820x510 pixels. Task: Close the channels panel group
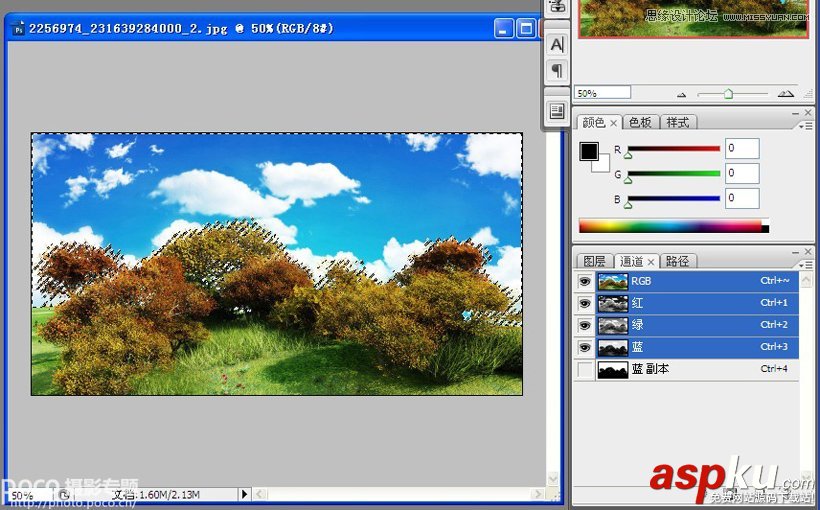pos(808,252)
